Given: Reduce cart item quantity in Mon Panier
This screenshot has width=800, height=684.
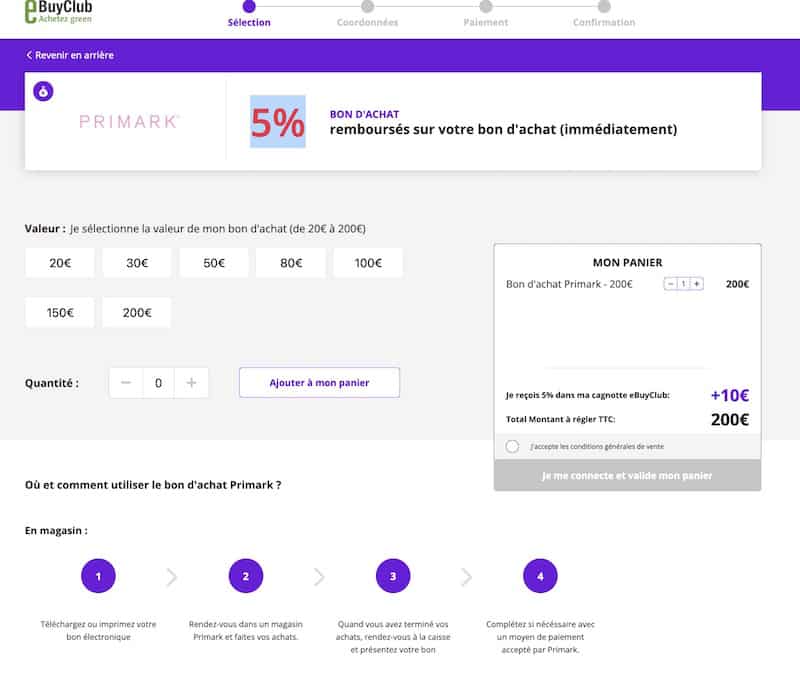Looking at the screenshot, I should [671, 284].
